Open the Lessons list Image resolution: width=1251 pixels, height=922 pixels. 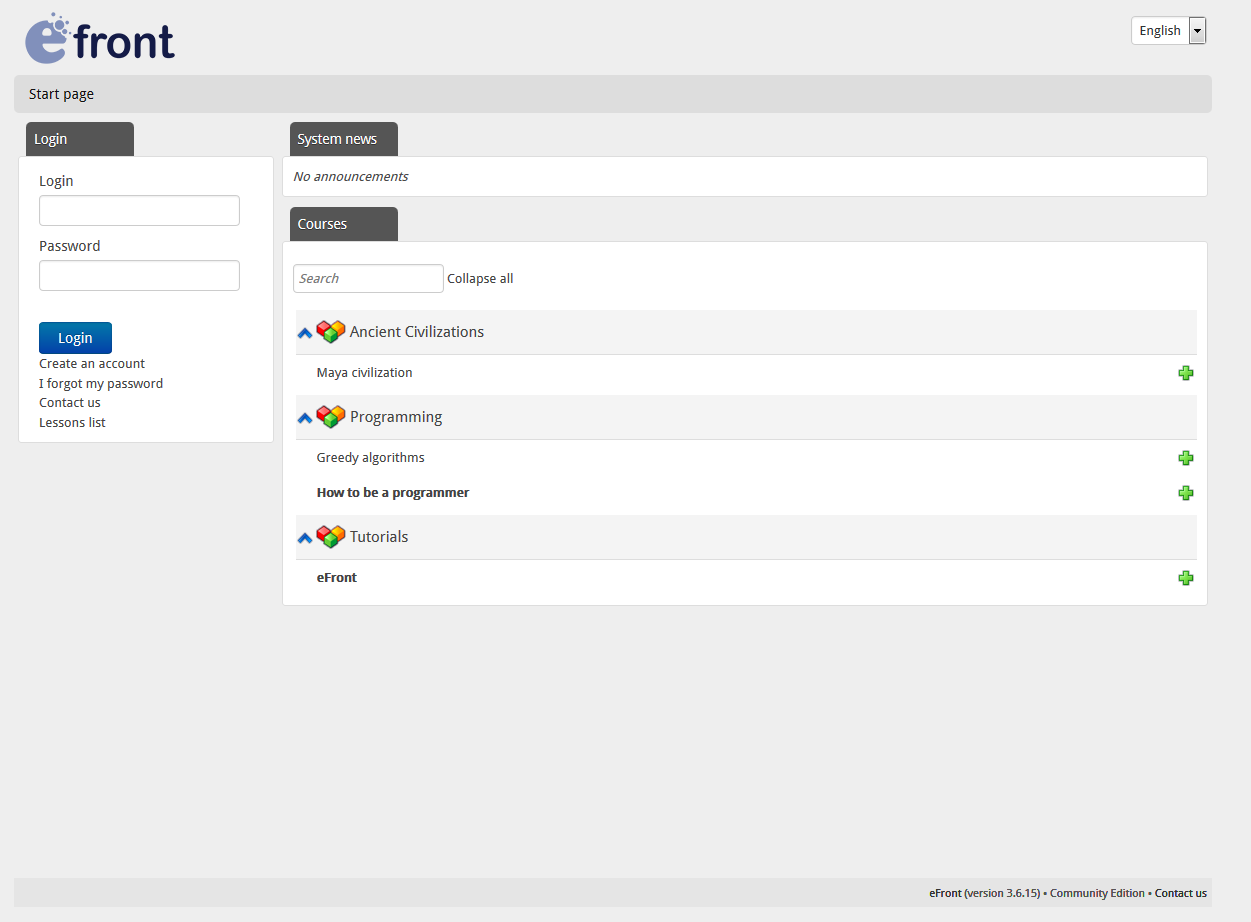72,422
